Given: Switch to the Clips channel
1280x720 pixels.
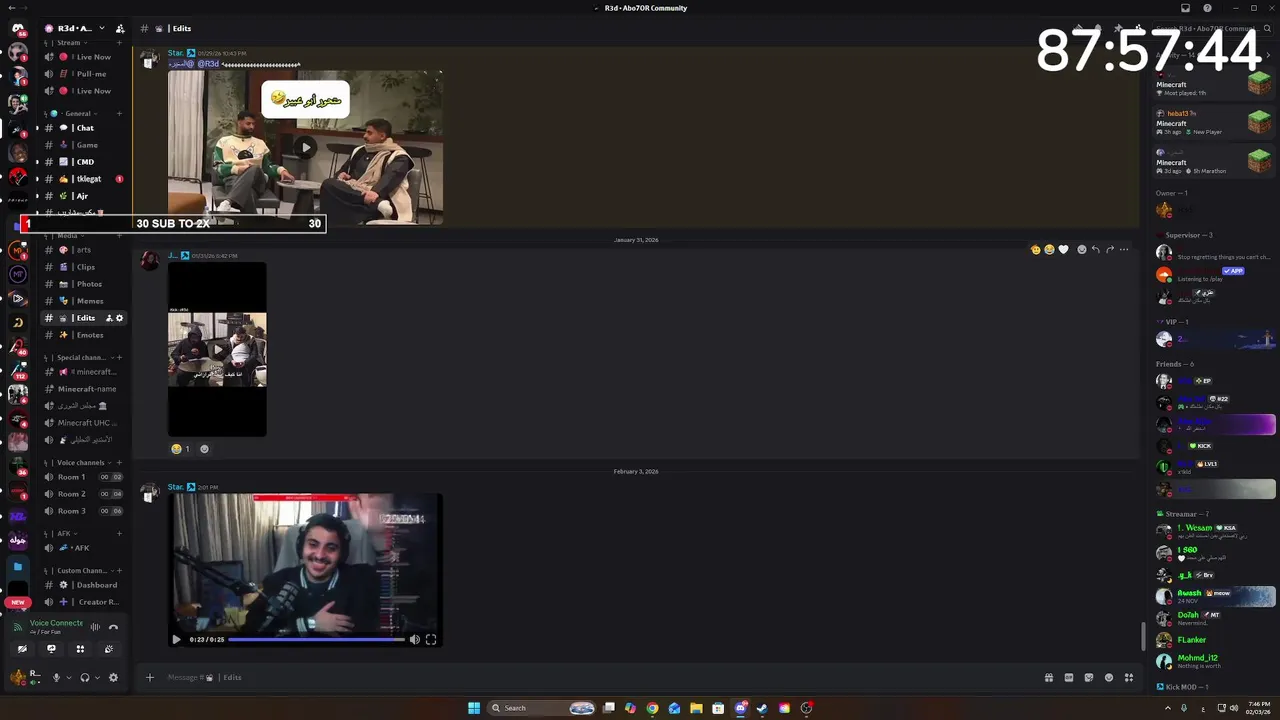Looking at the screenshot, I should [x=84, y=267].
